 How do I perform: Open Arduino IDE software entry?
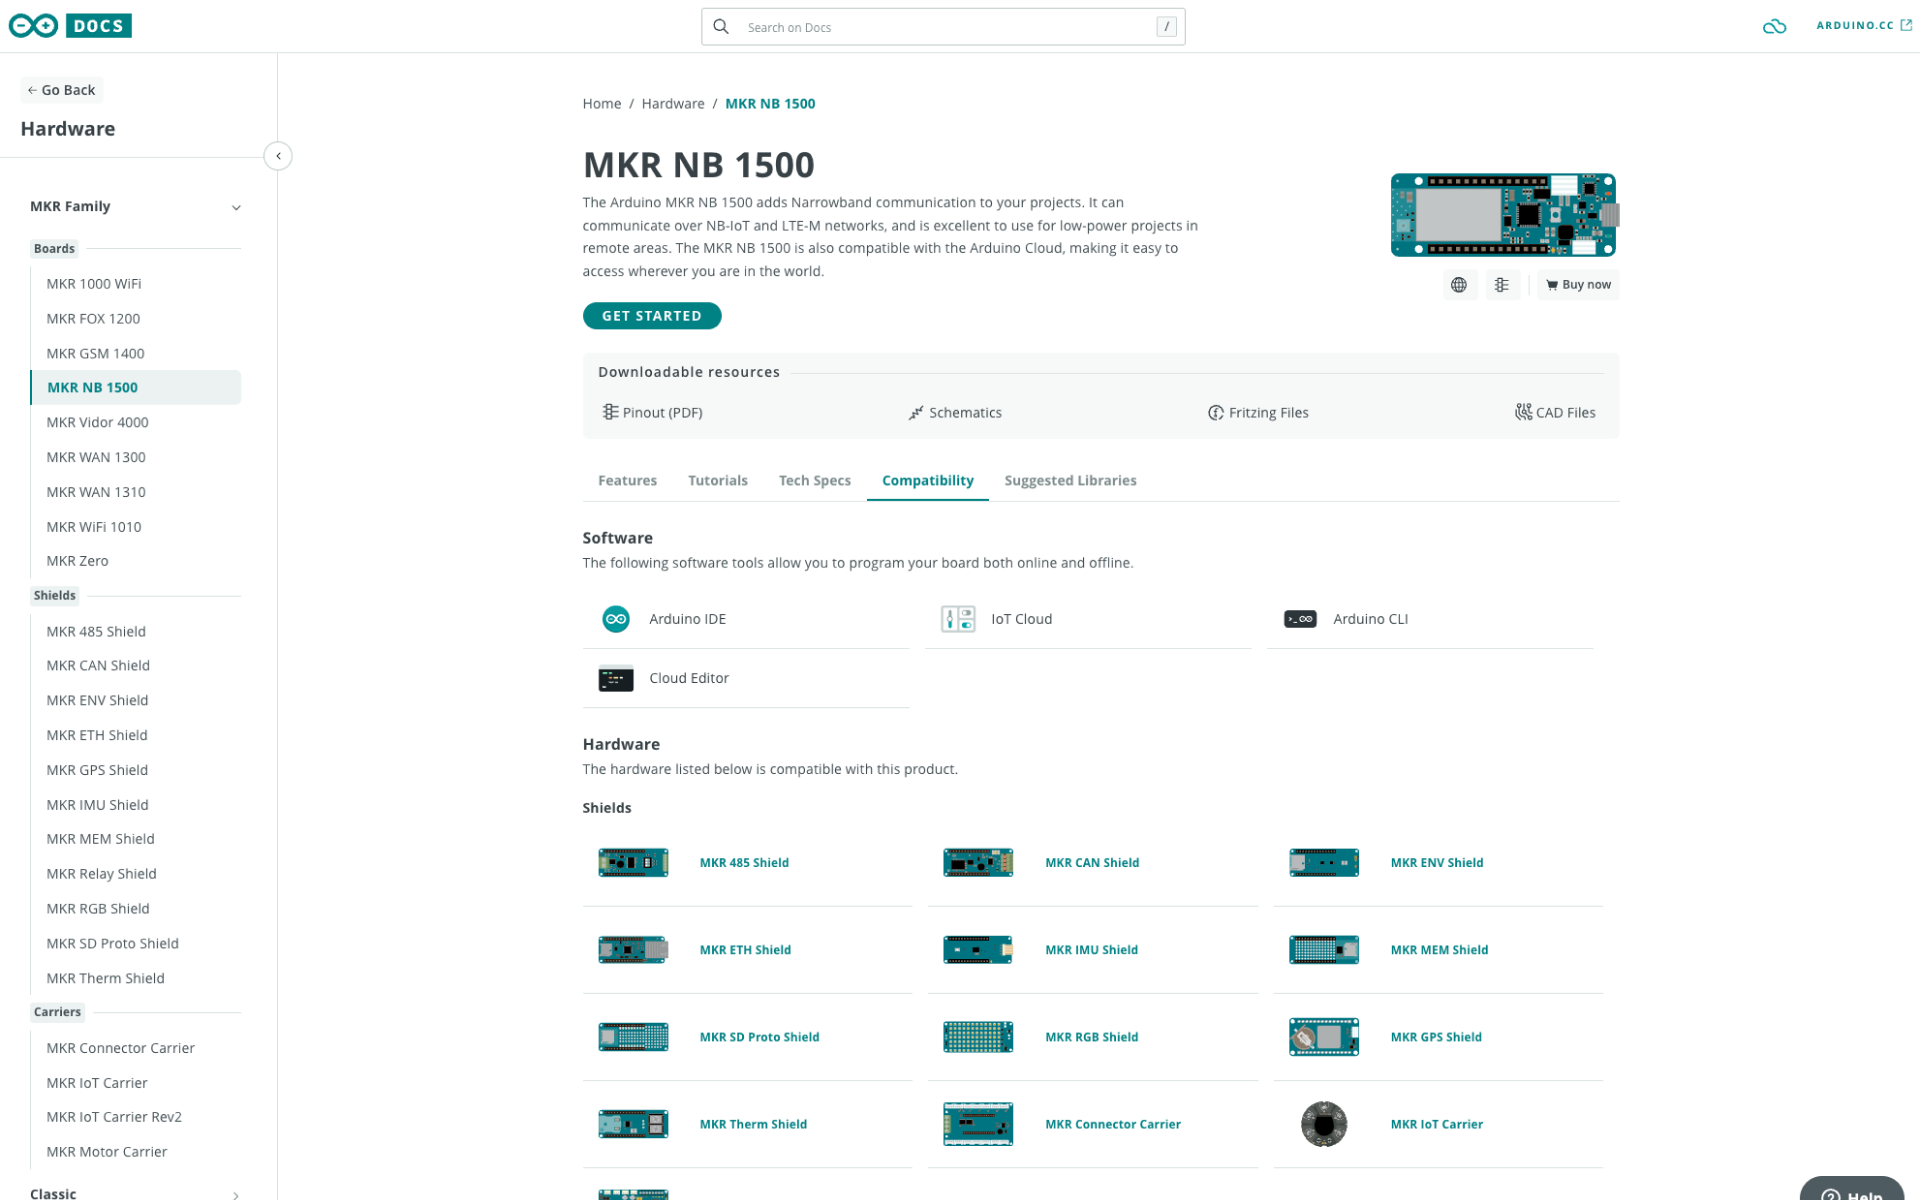pyautogui.click(x=687, y=619)
